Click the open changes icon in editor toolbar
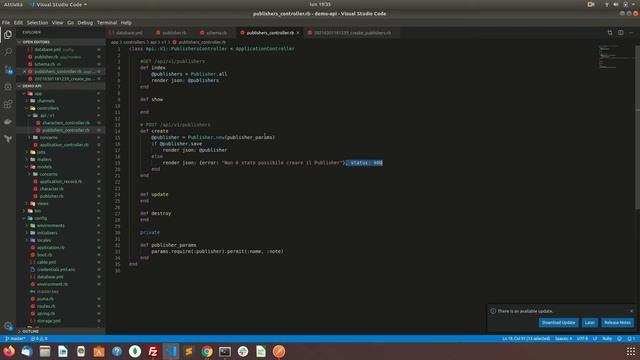640x360 pixels. (610, 33)
